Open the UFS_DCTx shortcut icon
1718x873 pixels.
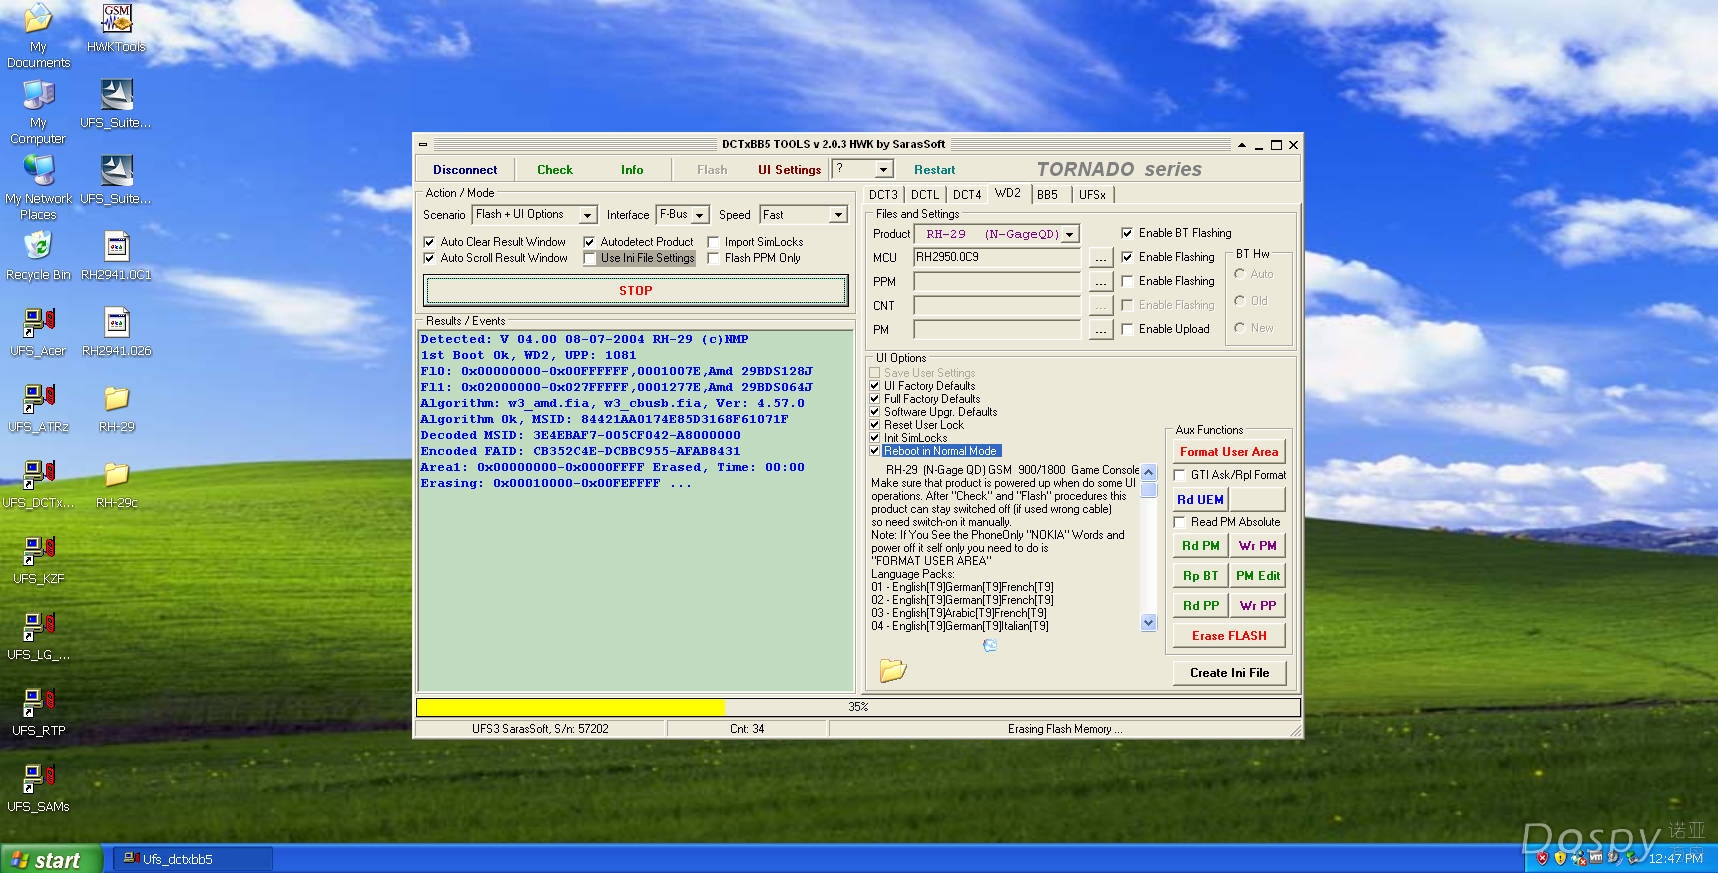[38, 483]
